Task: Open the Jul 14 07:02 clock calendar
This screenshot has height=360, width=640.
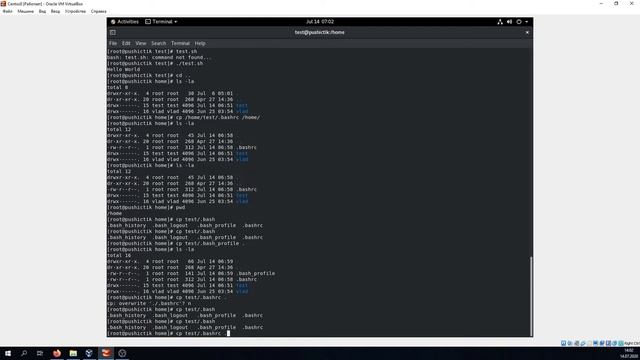Action: pos(320,22)
